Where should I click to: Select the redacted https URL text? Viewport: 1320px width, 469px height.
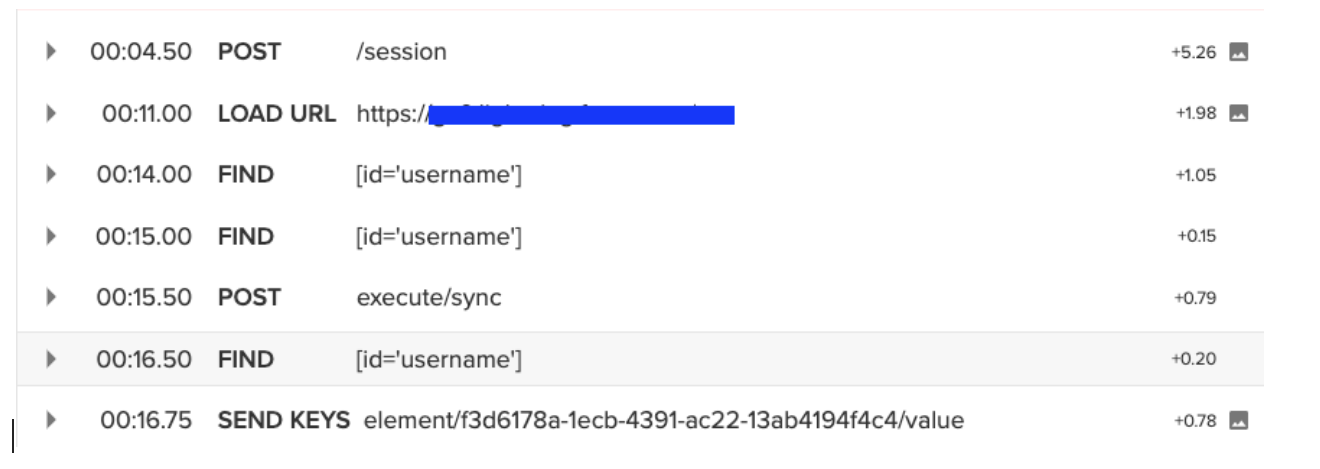[x=545, y=114]
